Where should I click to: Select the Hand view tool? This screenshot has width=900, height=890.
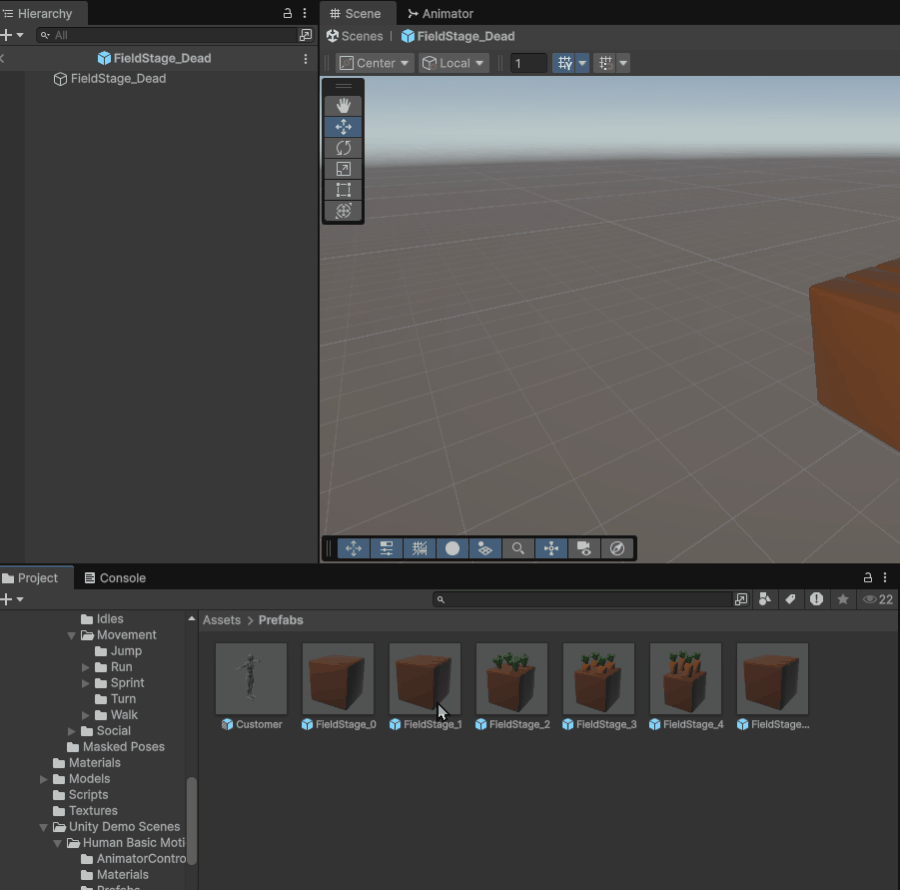coord(343,106)
